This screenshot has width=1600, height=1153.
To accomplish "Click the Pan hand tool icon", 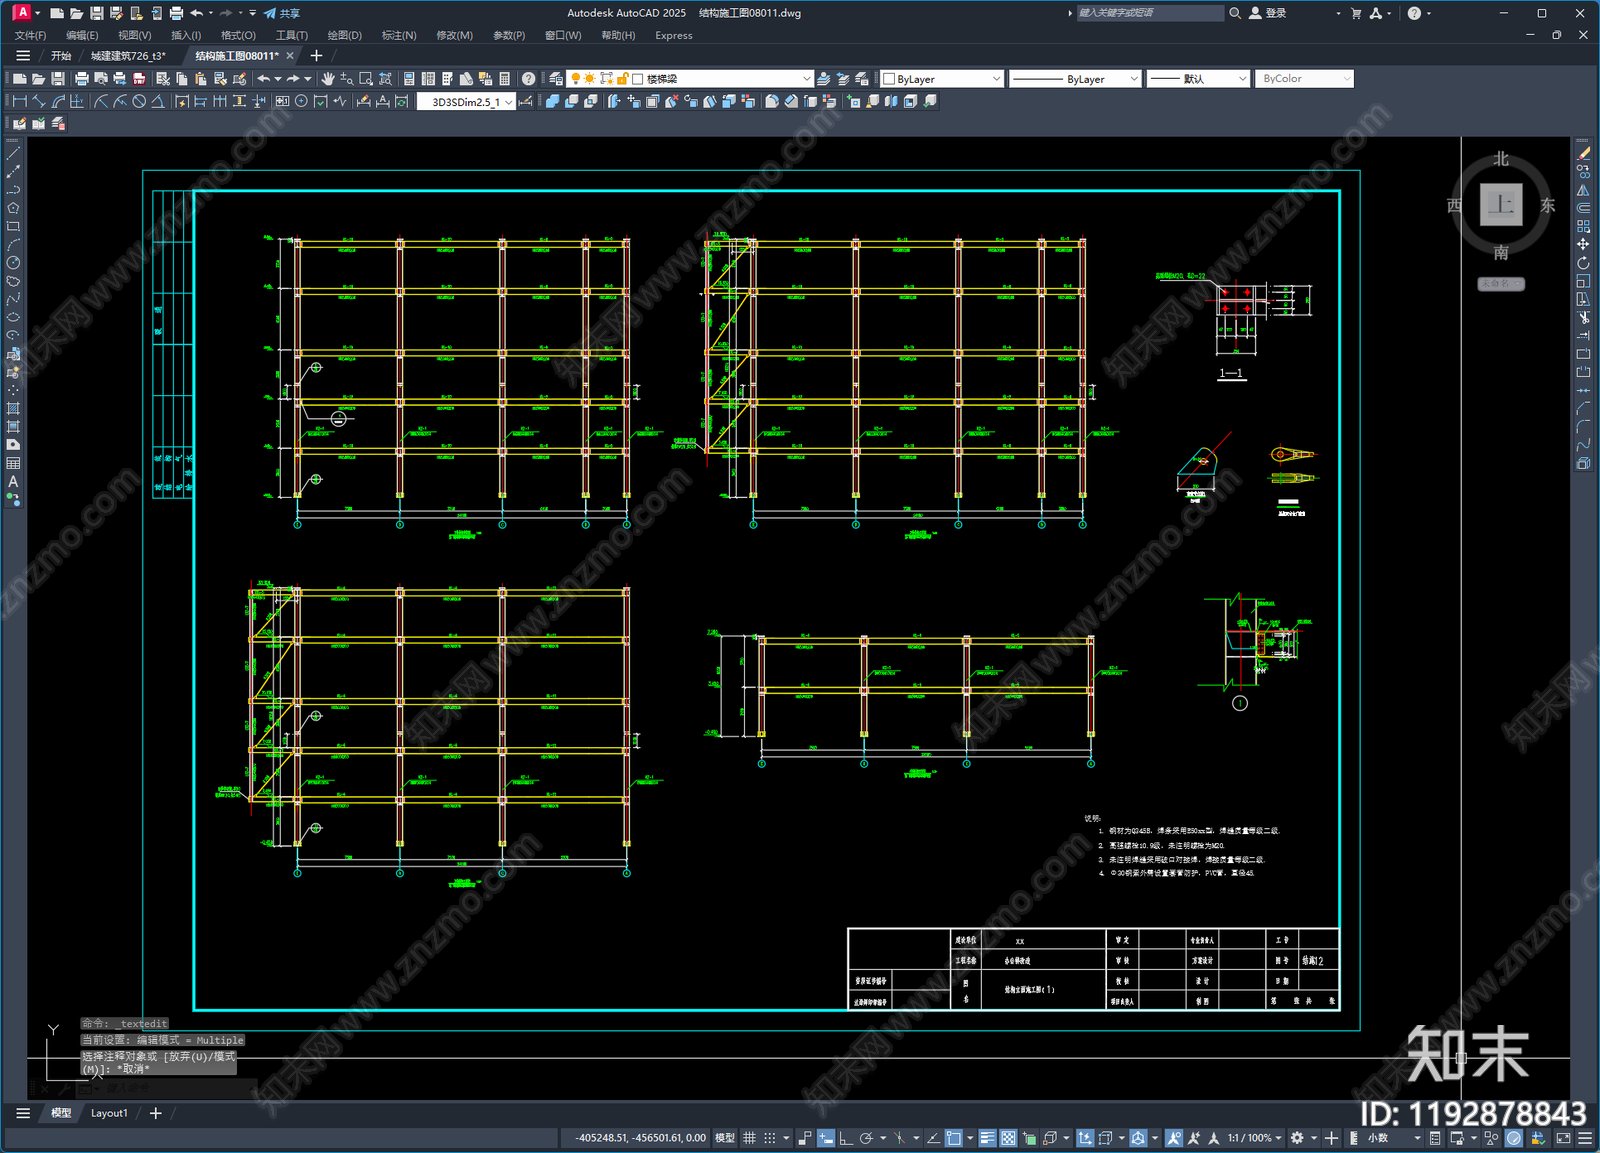I will click(327, 78).
